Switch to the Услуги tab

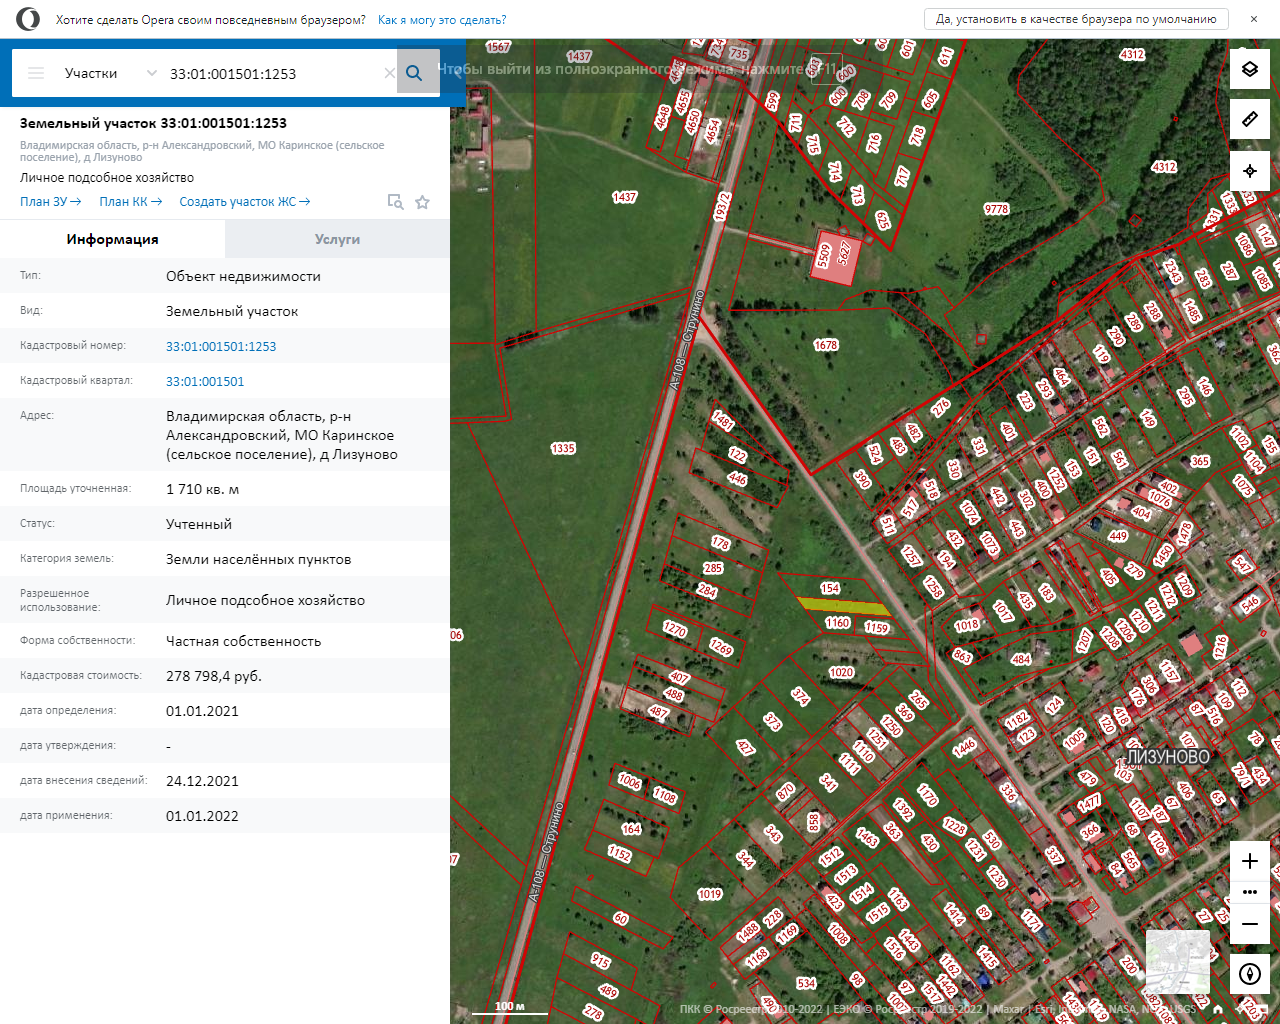tap(337, 239)
